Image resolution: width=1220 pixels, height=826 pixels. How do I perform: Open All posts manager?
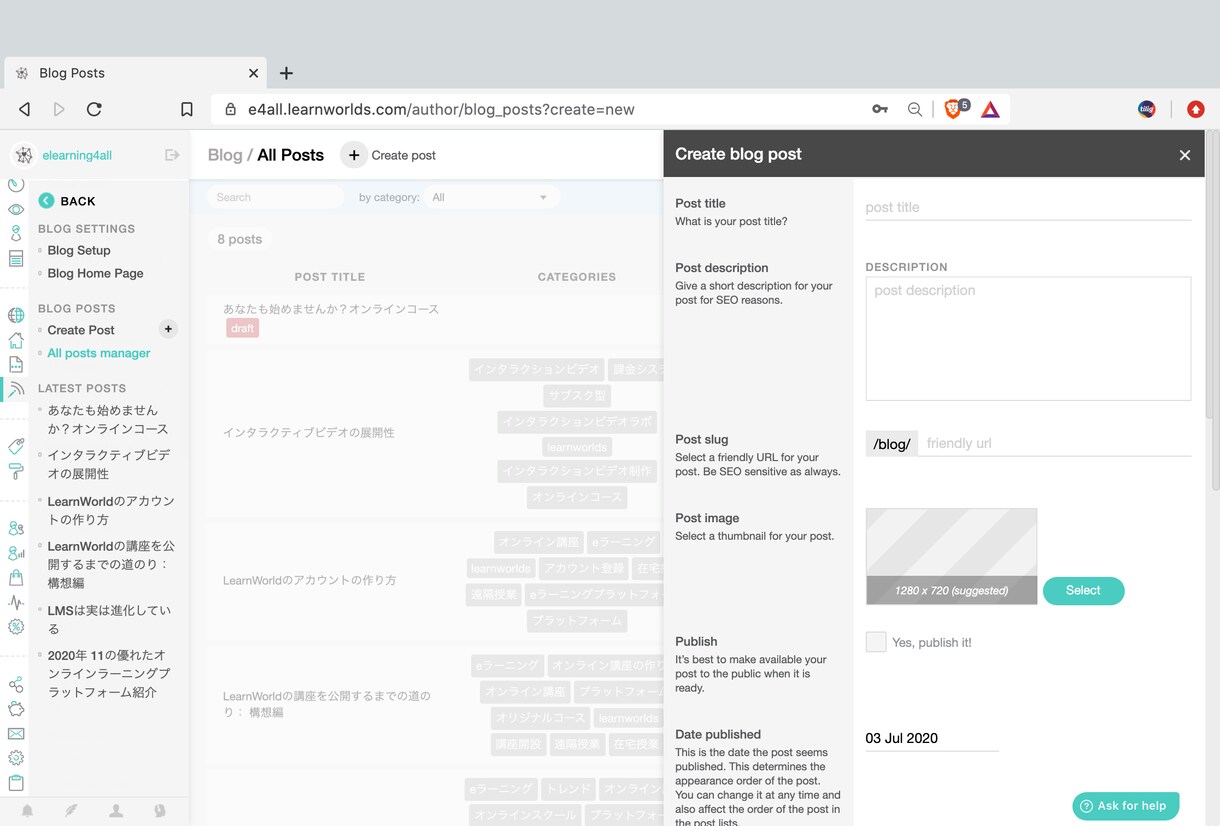pos(99,353)
